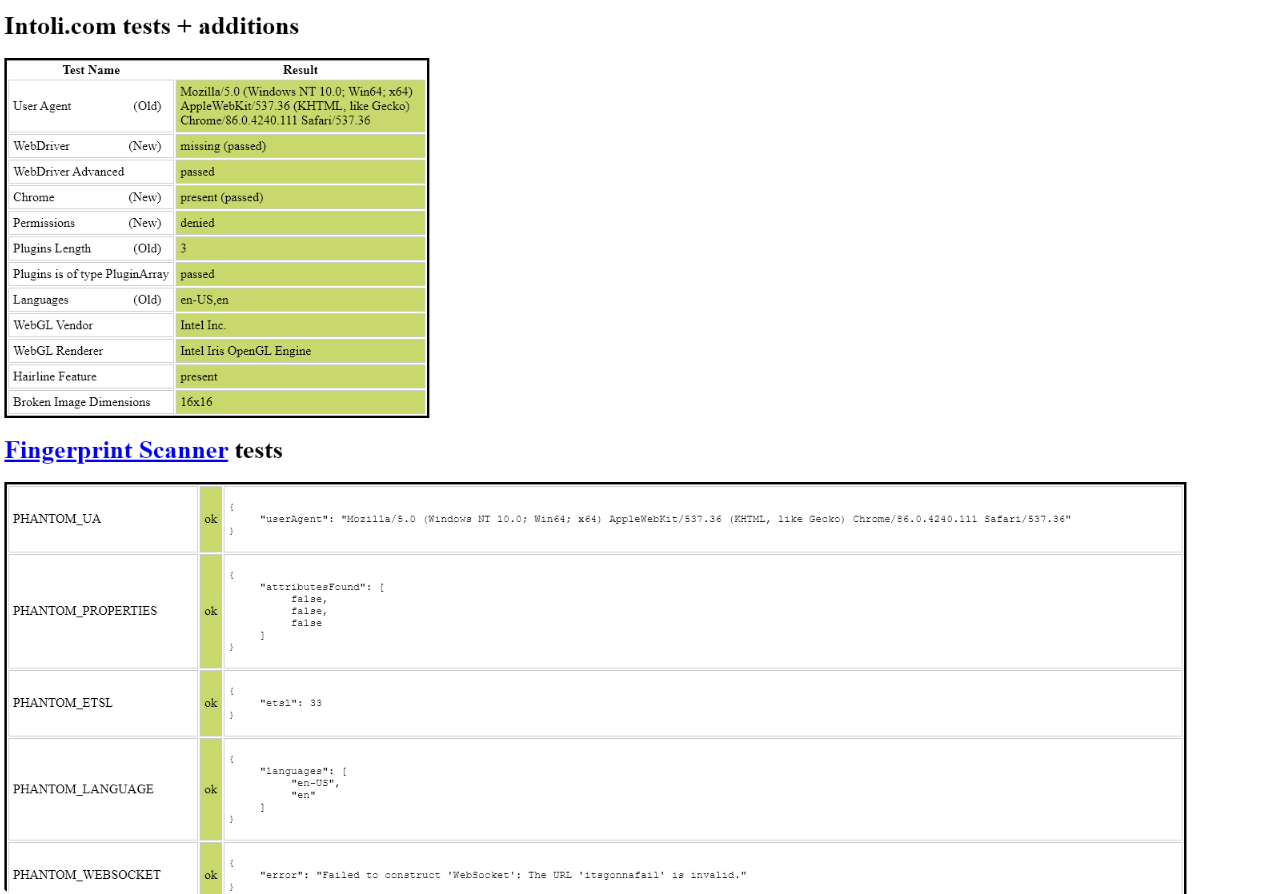
Task: Click the Hairline Feature present result
Action: (x=301, y=377)
